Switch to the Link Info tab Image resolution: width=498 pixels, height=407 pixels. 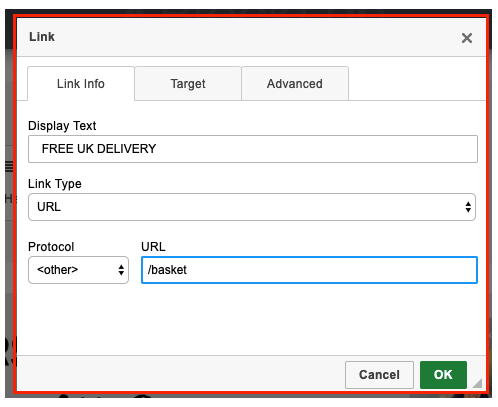click(x=81, y=84)
